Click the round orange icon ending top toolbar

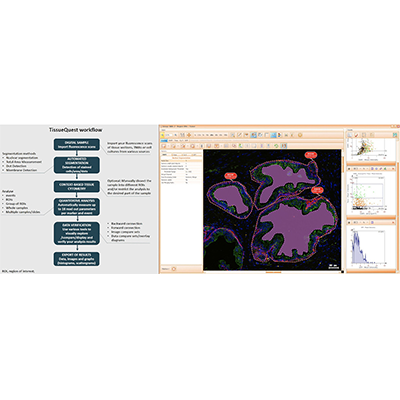pos(300,135)
